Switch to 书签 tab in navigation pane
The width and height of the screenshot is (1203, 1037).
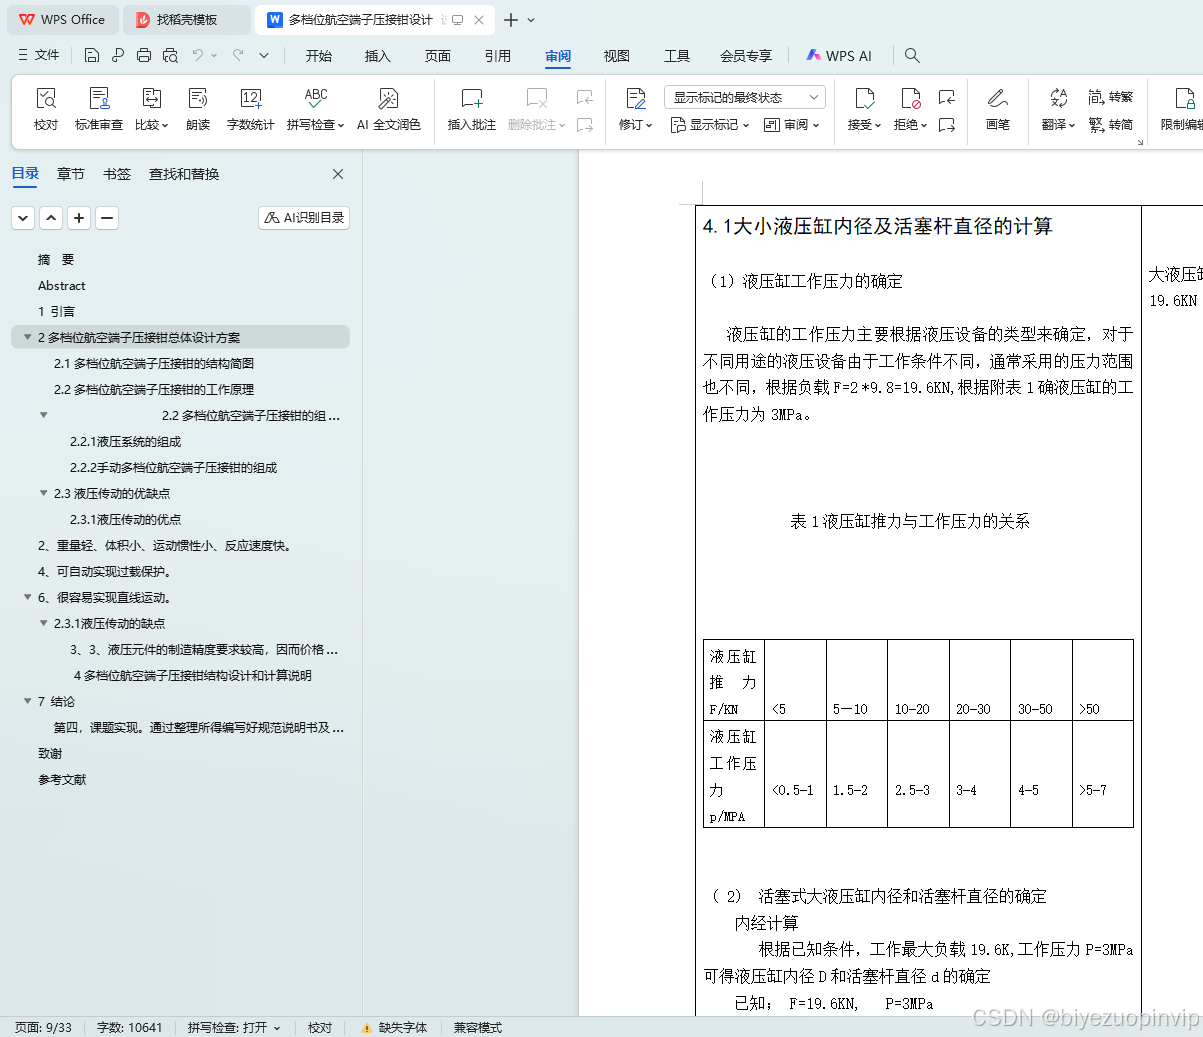pyautogui.click(x=117, y=174)
